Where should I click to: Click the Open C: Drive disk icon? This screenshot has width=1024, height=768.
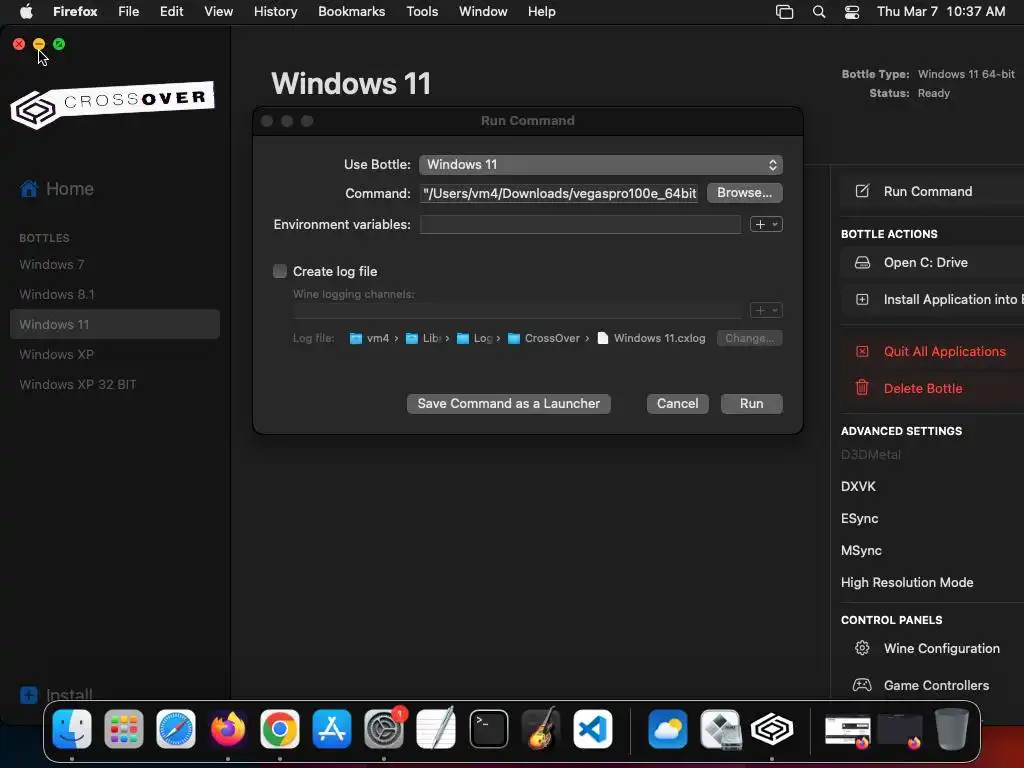(x=862, y=263)
